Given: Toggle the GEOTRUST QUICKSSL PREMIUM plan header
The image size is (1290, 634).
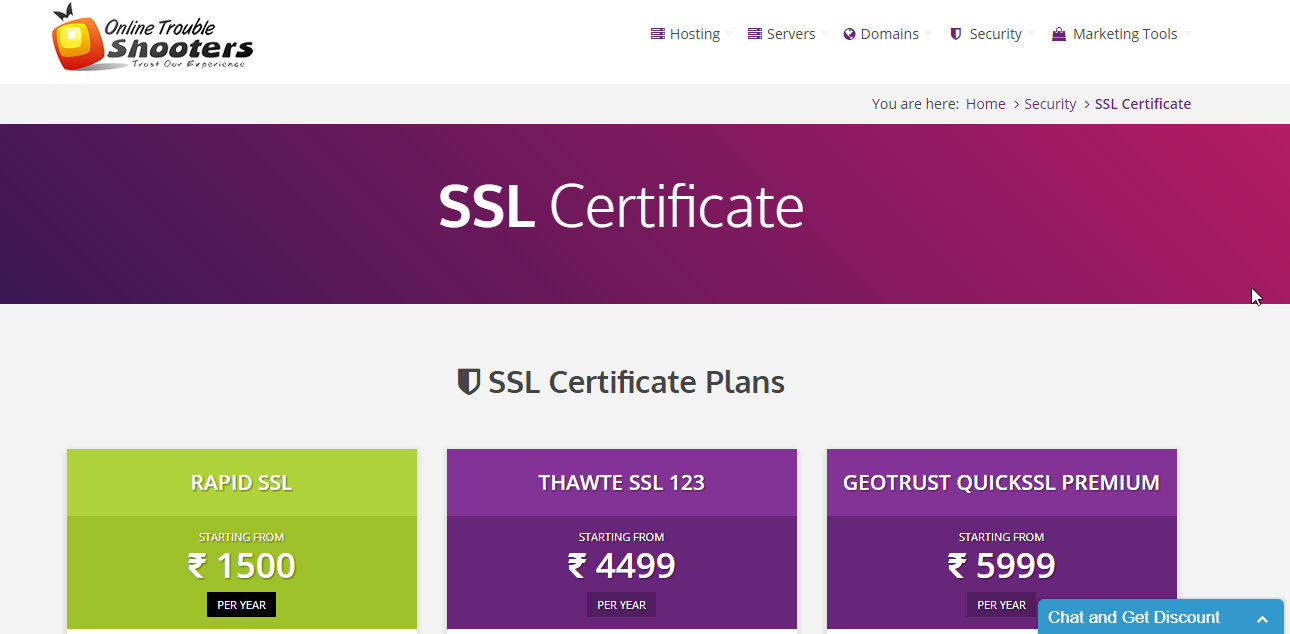Looking at the screenshot, I should tap(1001, 481).
